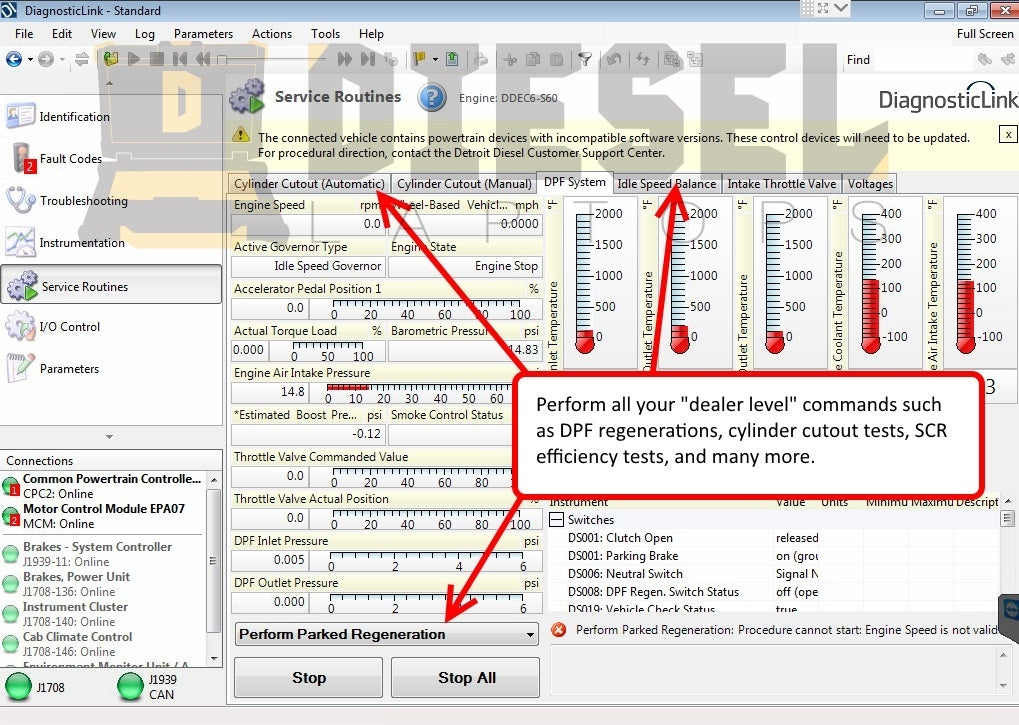Open the flag icon dropdown arrow
Screen dimensions: 1019x725
(435, 60)
